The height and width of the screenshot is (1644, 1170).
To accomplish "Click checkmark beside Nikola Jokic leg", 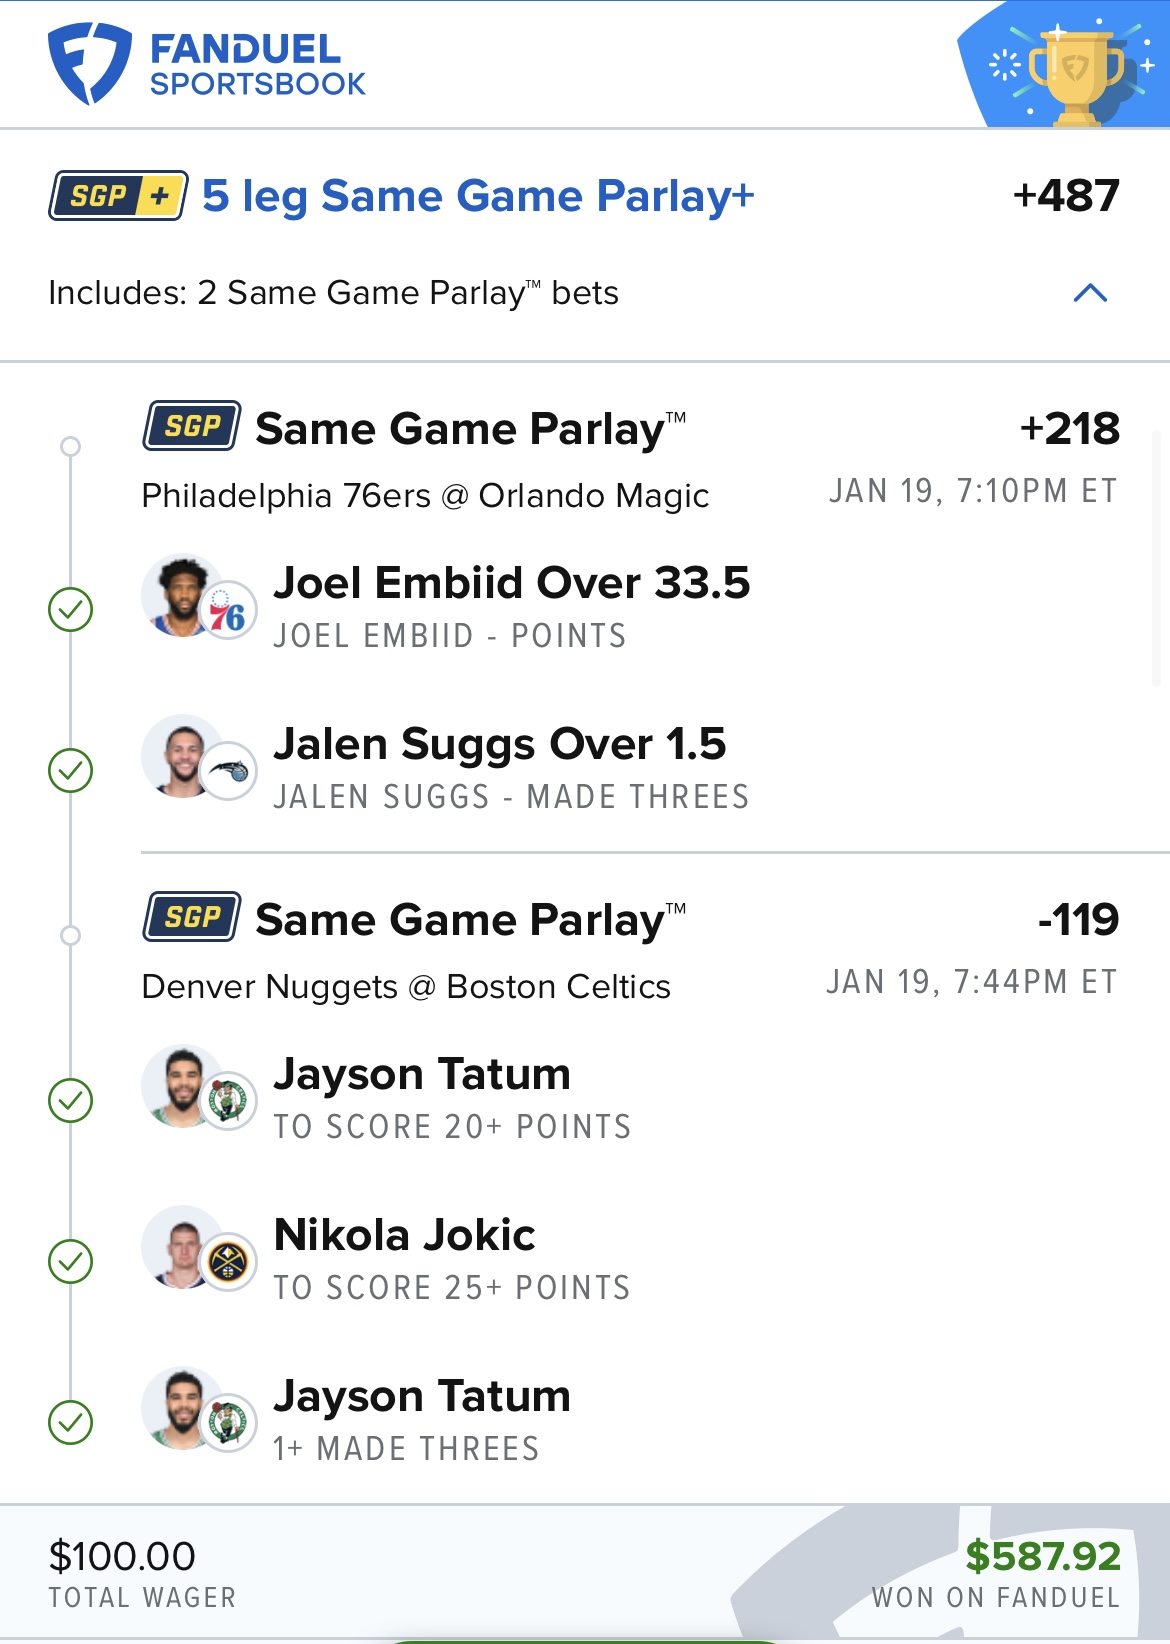I will pos(71,1261).
